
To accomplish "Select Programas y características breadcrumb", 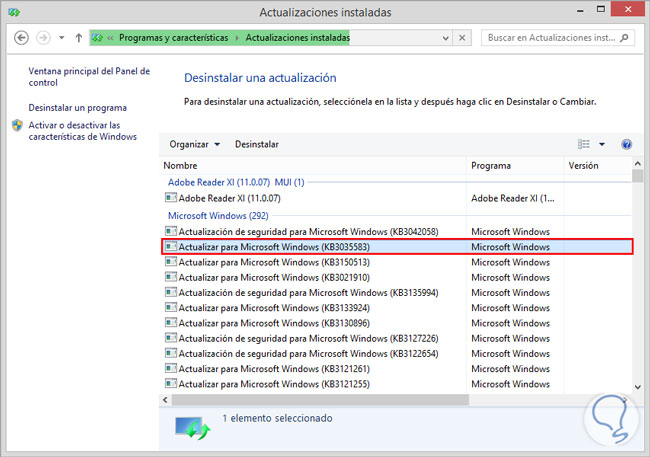I will click(173, 38).
